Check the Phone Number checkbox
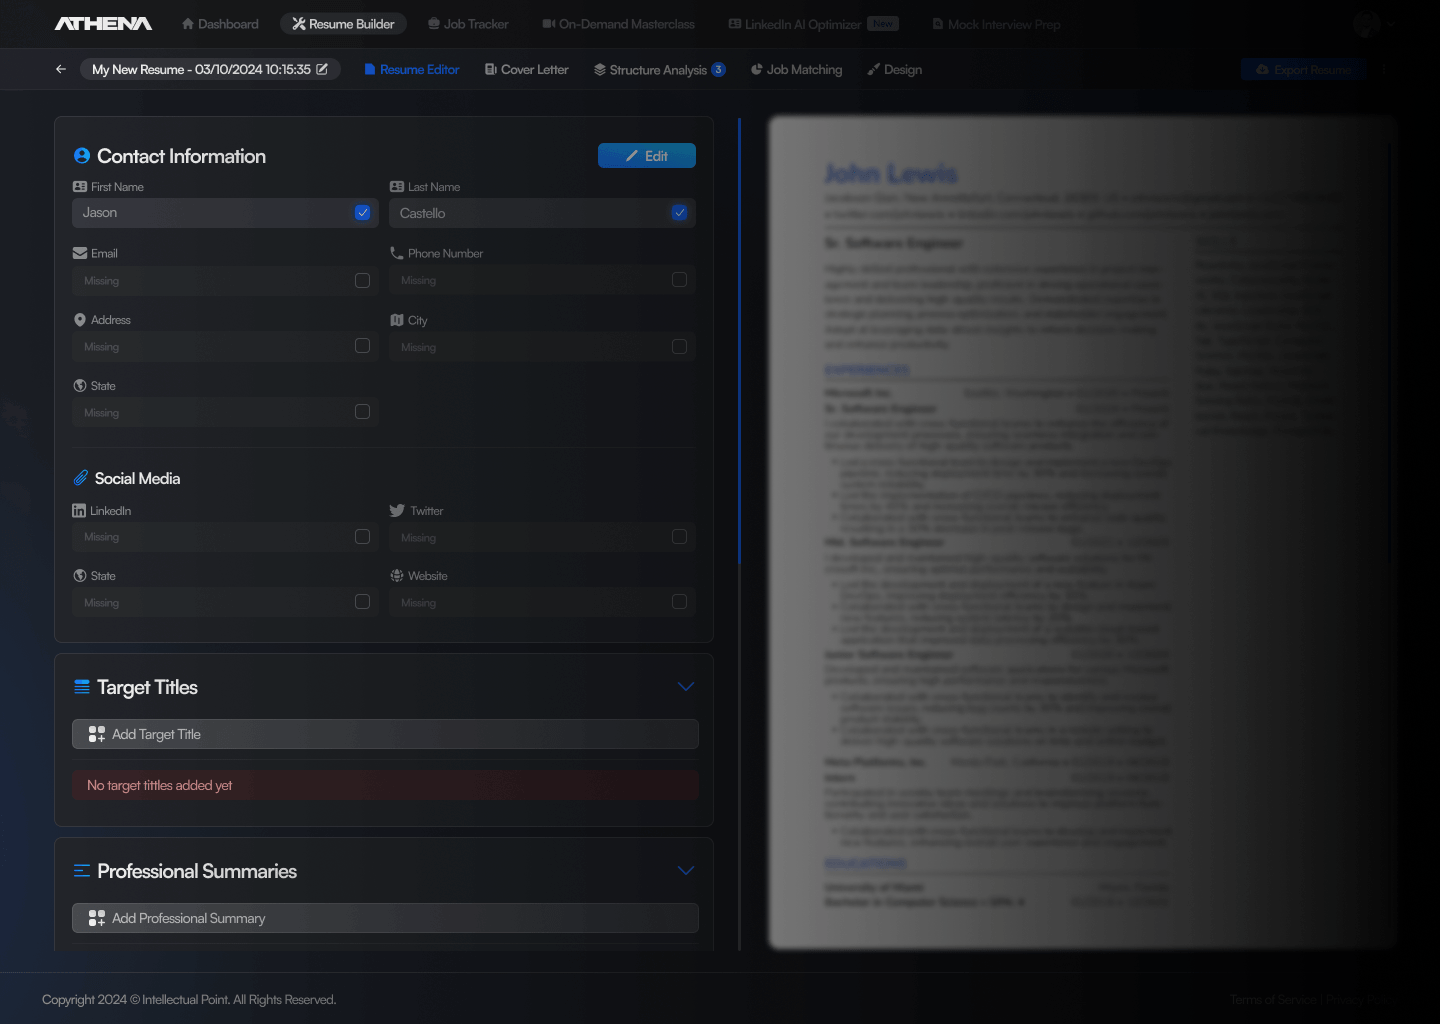Screen dimensions: 1440x1024 coord(679,279)
